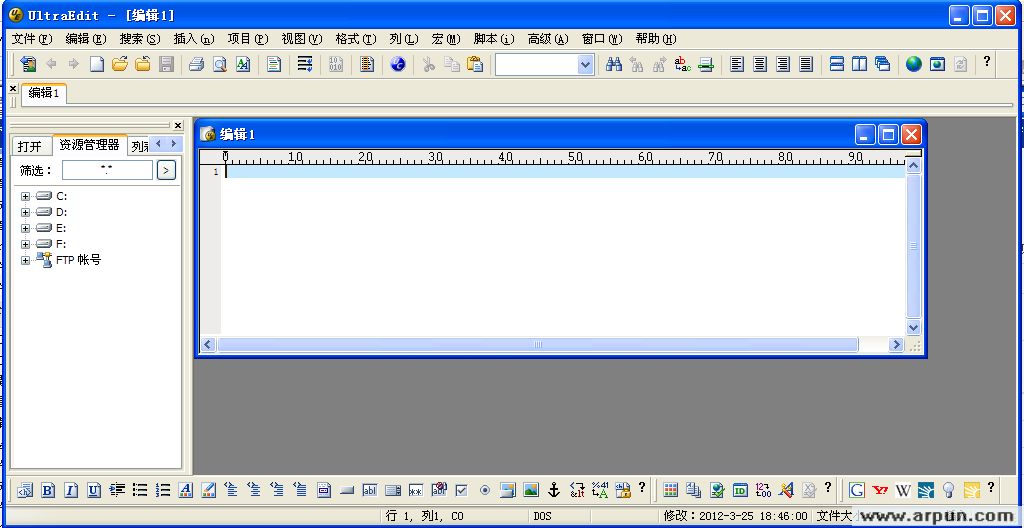Select the C: drive label in tree
The image size is (1024, 528).
pyautogui.click(x=61, y=196)
